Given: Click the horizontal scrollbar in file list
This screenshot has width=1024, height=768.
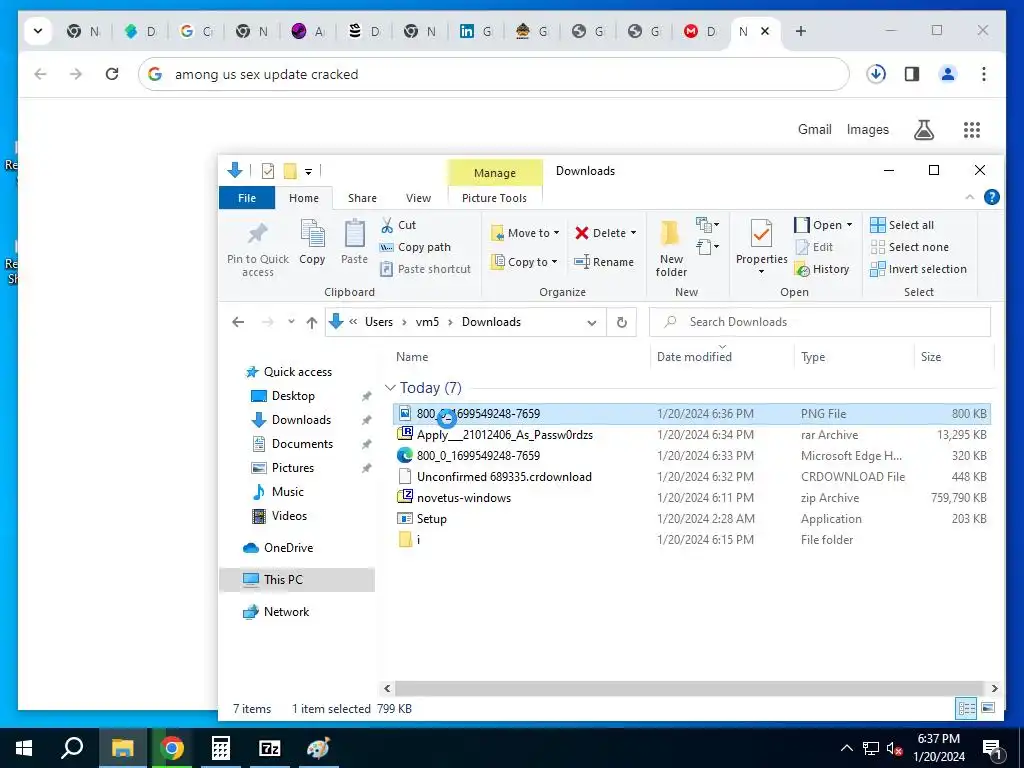Looking at the screenshot, I should click(689, 688).
